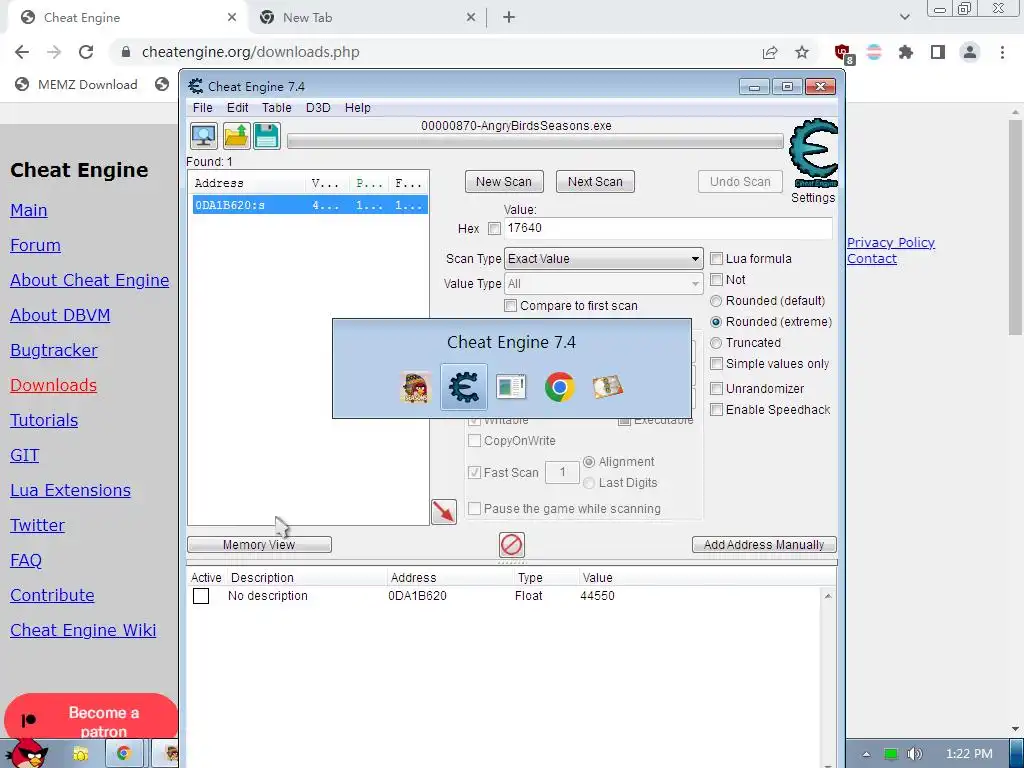Click the scan progress bar
Viewport: 1024px width, 768px height.
pyautogui.click(x=535, y=142)
